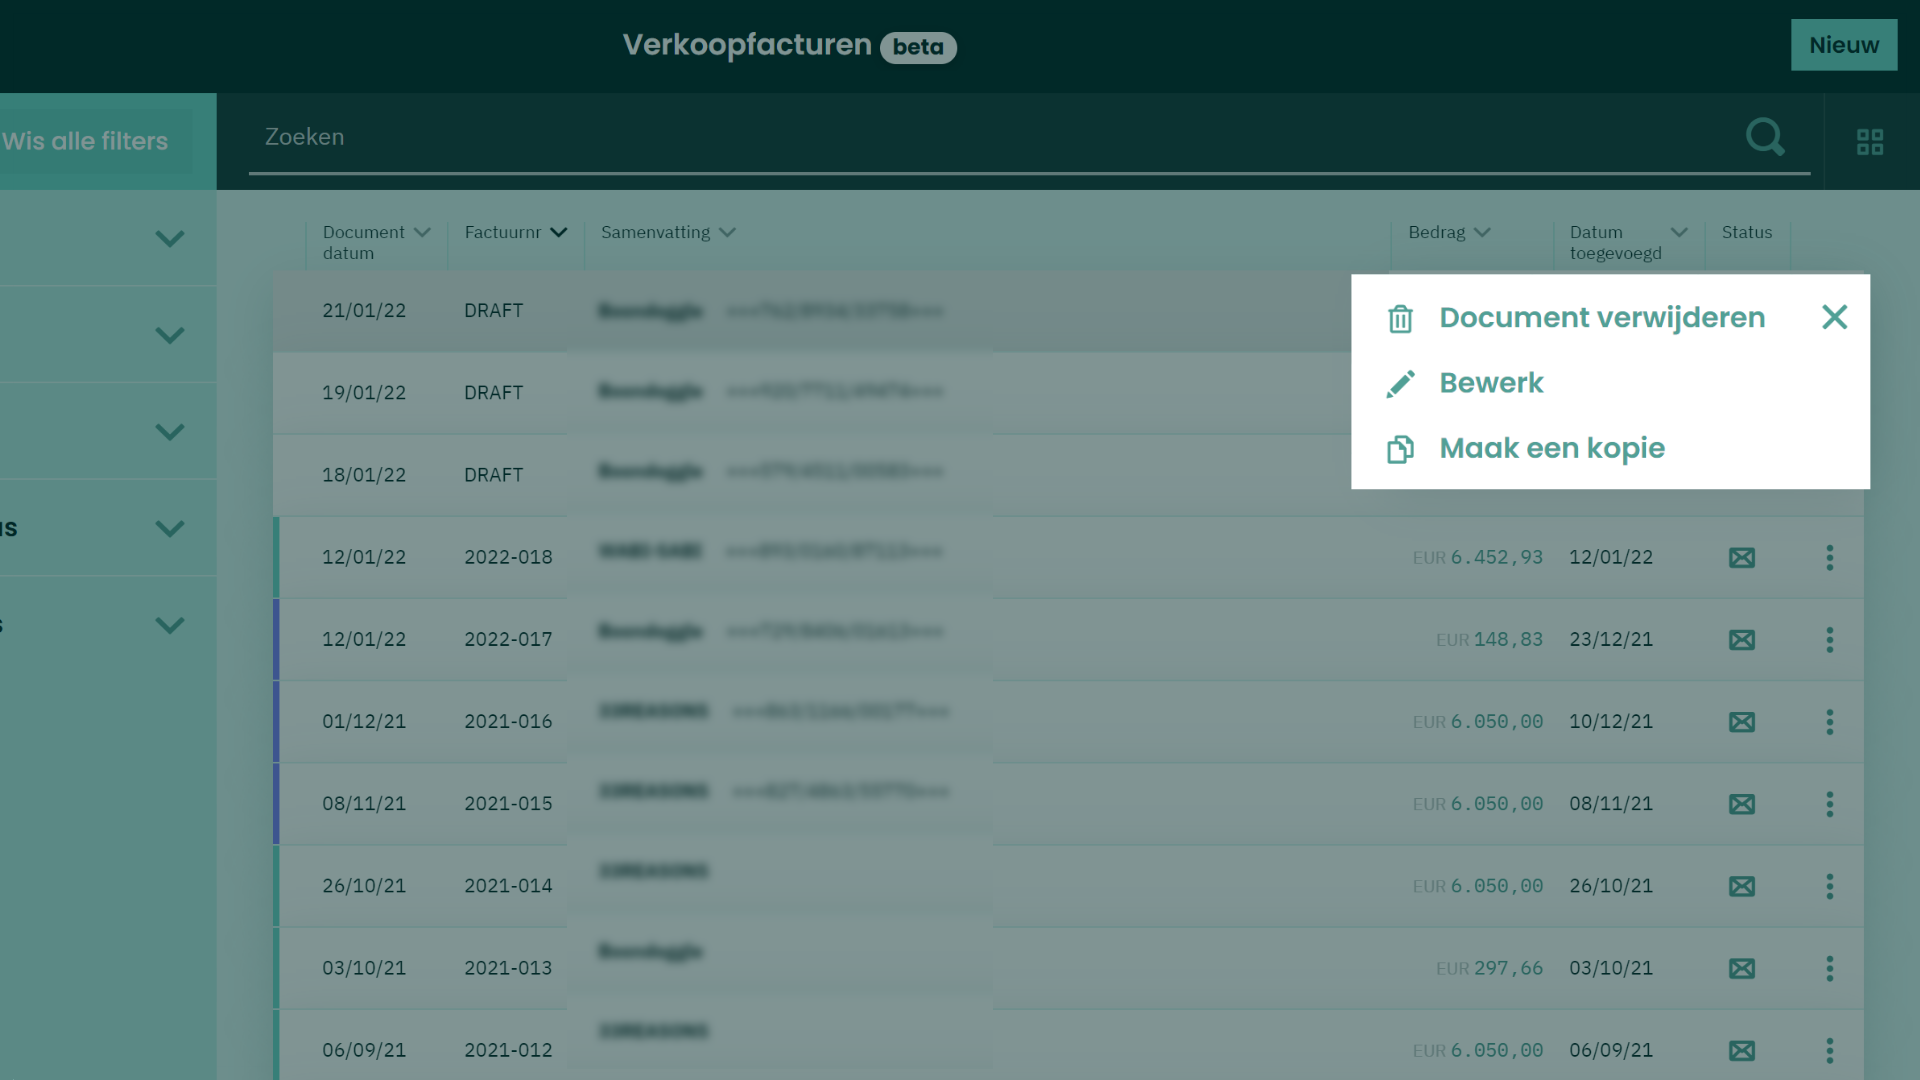This screenshot has width=1920, height=1080.
Task: Open the Samenvatting column chevron
Action: click(x=727, y=232)
